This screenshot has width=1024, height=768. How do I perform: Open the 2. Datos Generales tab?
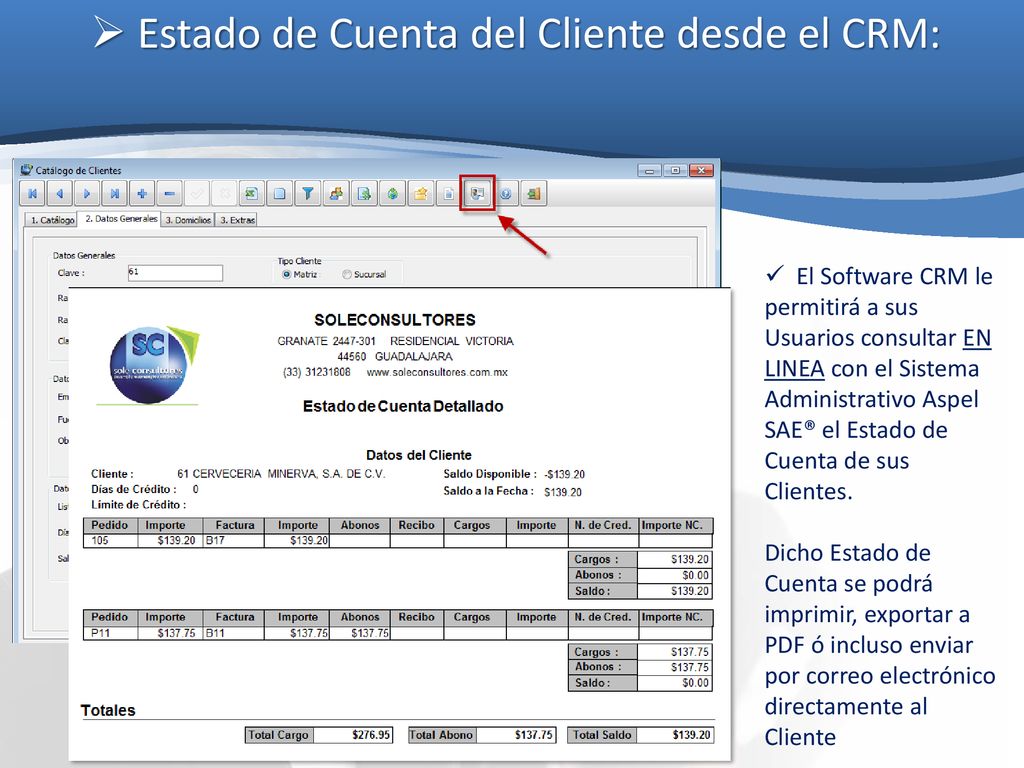[120, 219]
